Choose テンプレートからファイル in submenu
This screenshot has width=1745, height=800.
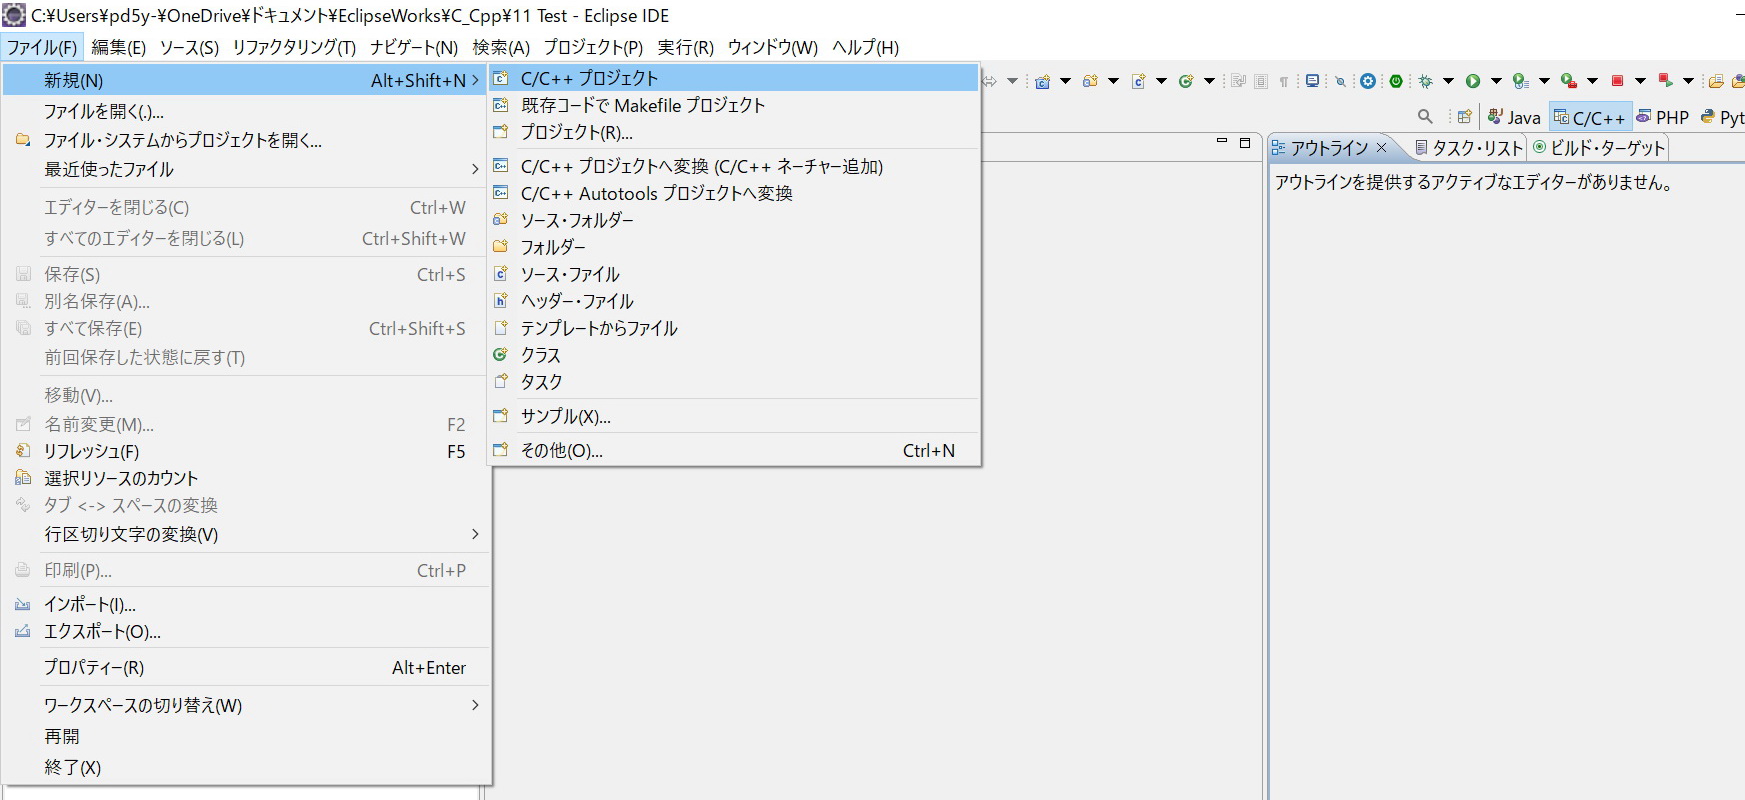tap(733, 328)
